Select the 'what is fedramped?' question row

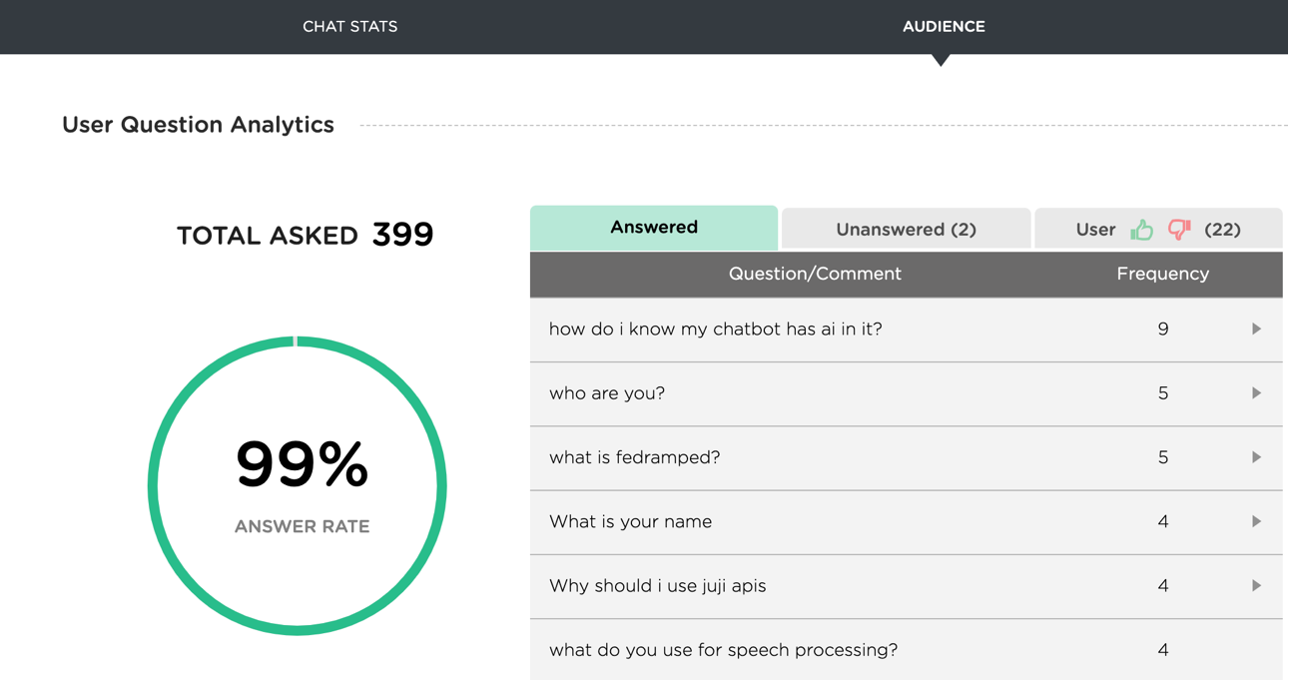[906, 458]
